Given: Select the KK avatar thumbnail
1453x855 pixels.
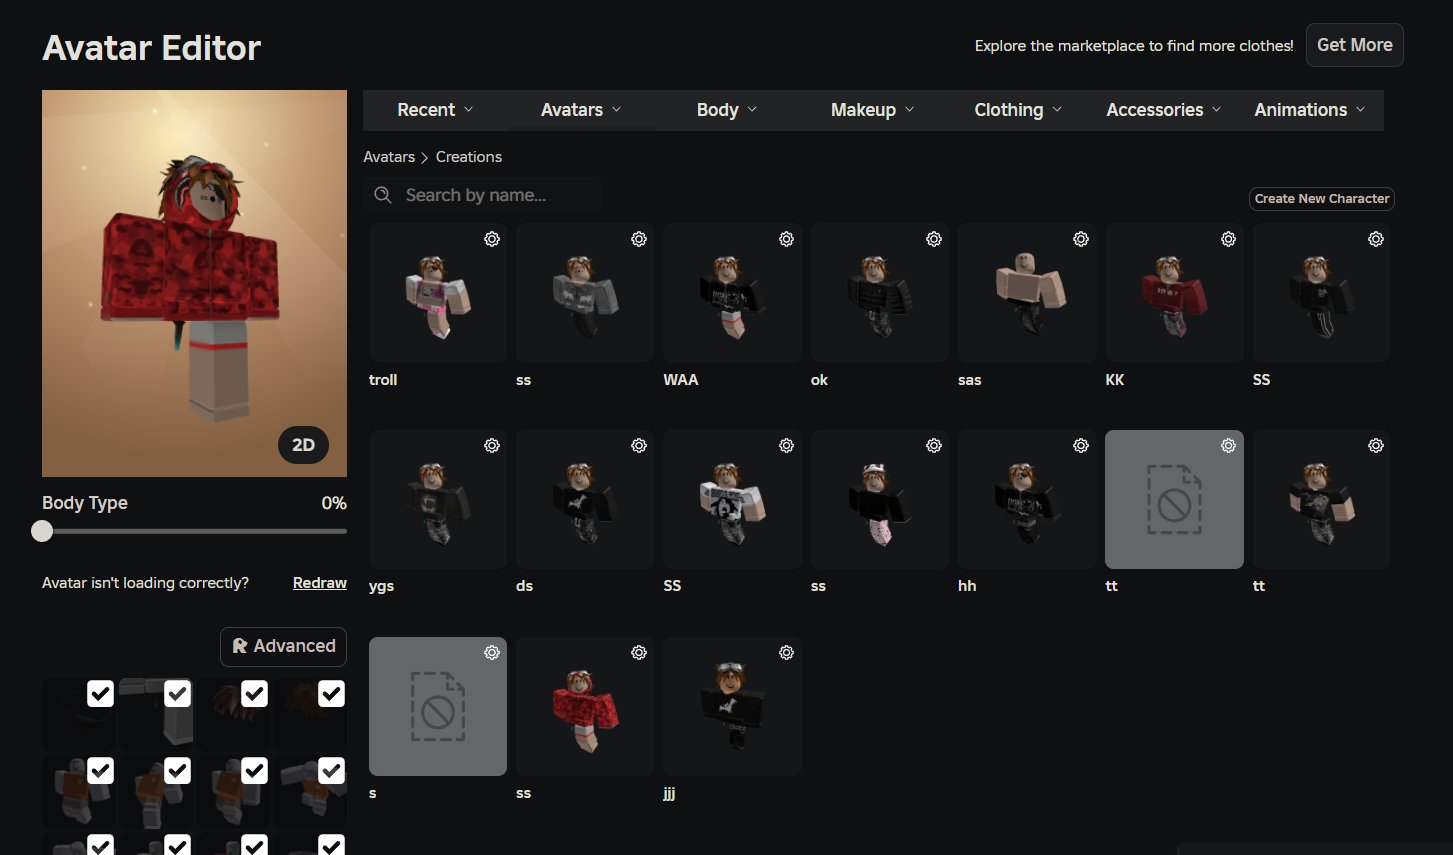Looking at the screenshot, I should [1174, 293].
